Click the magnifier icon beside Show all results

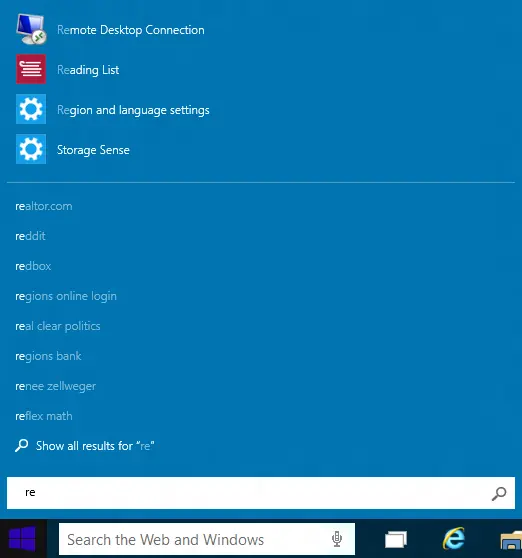click(x=21, y=445)
